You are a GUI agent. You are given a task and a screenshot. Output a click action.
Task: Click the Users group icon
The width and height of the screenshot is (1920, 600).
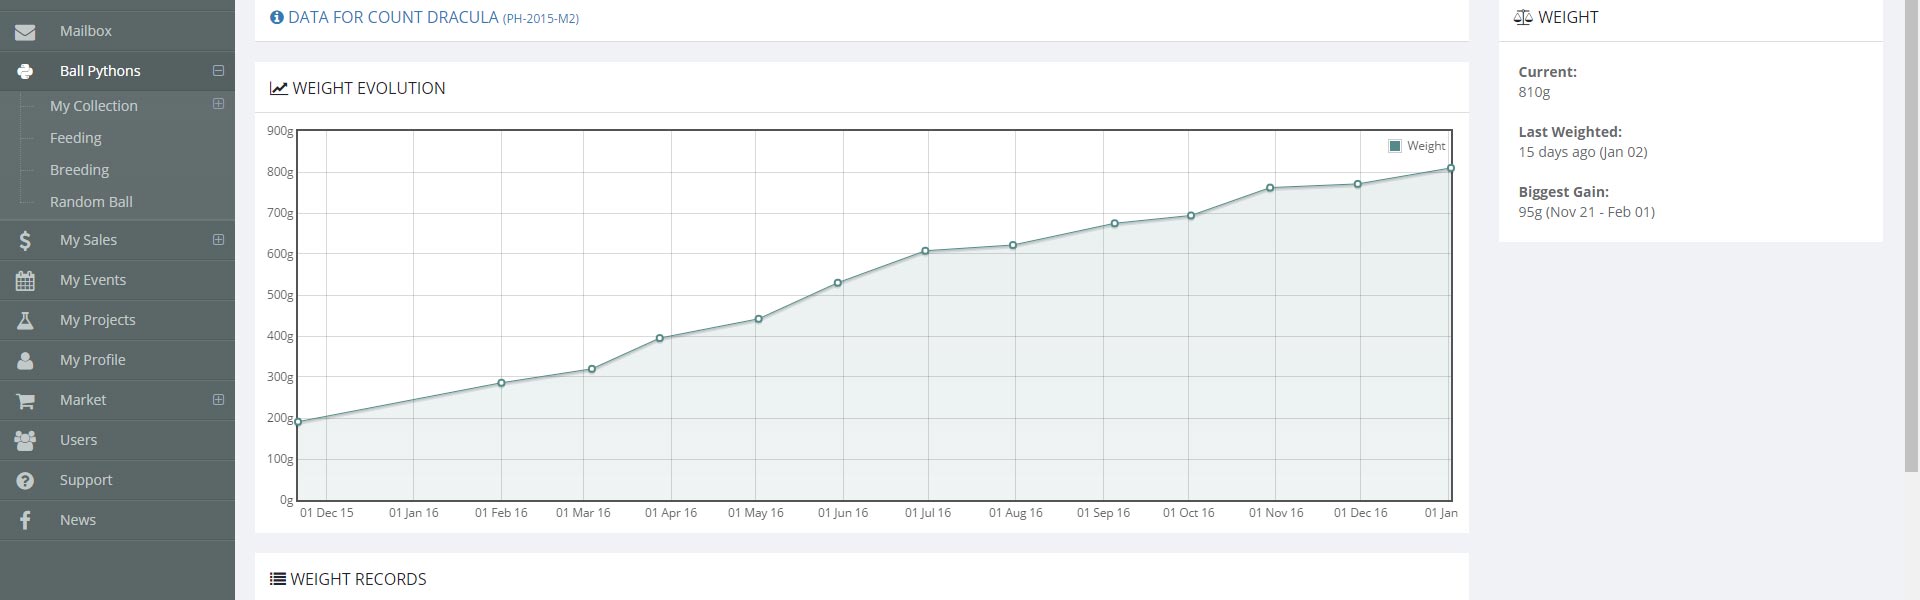click(x=25, y=440)
